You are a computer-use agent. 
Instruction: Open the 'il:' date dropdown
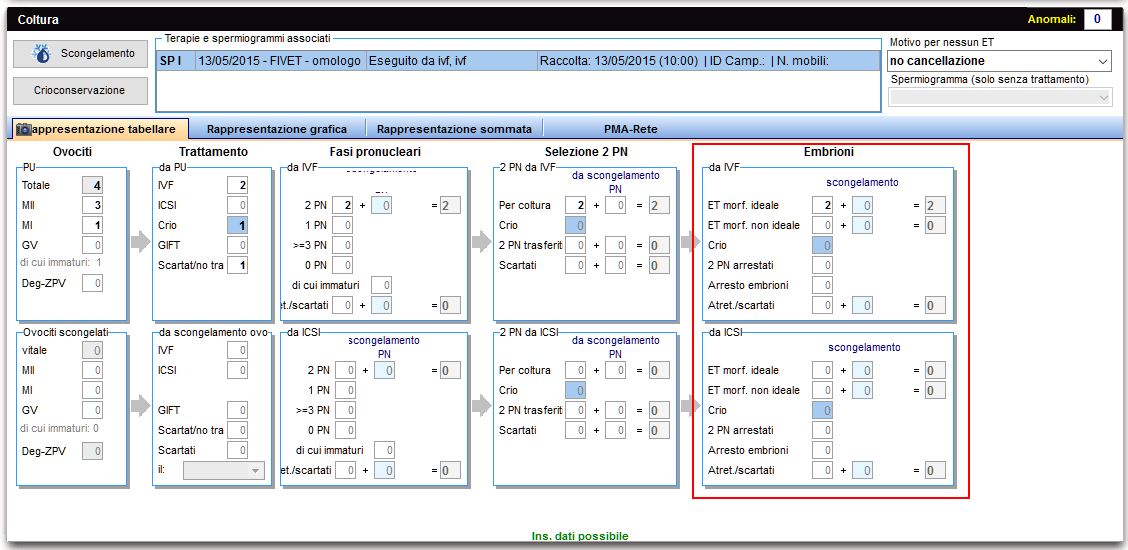[x=224, y=471]
